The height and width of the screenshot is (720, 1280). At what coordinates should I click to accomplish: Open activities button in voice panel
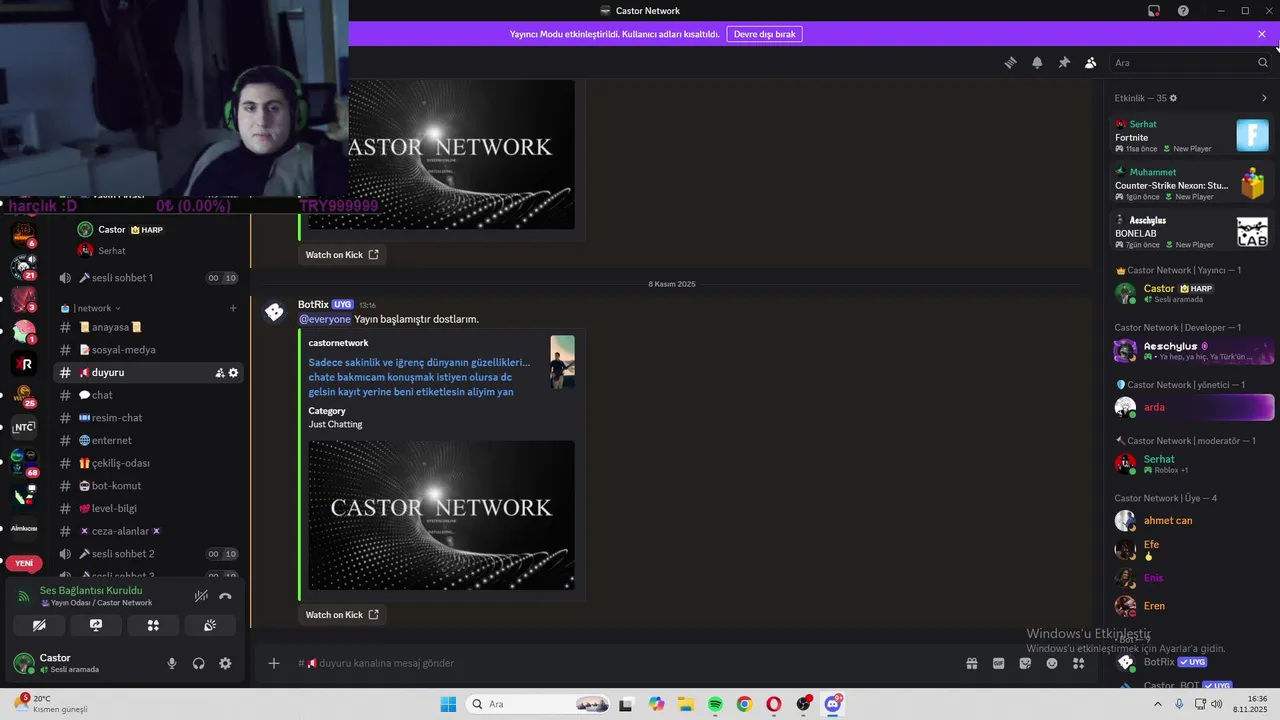pos(153,625)
